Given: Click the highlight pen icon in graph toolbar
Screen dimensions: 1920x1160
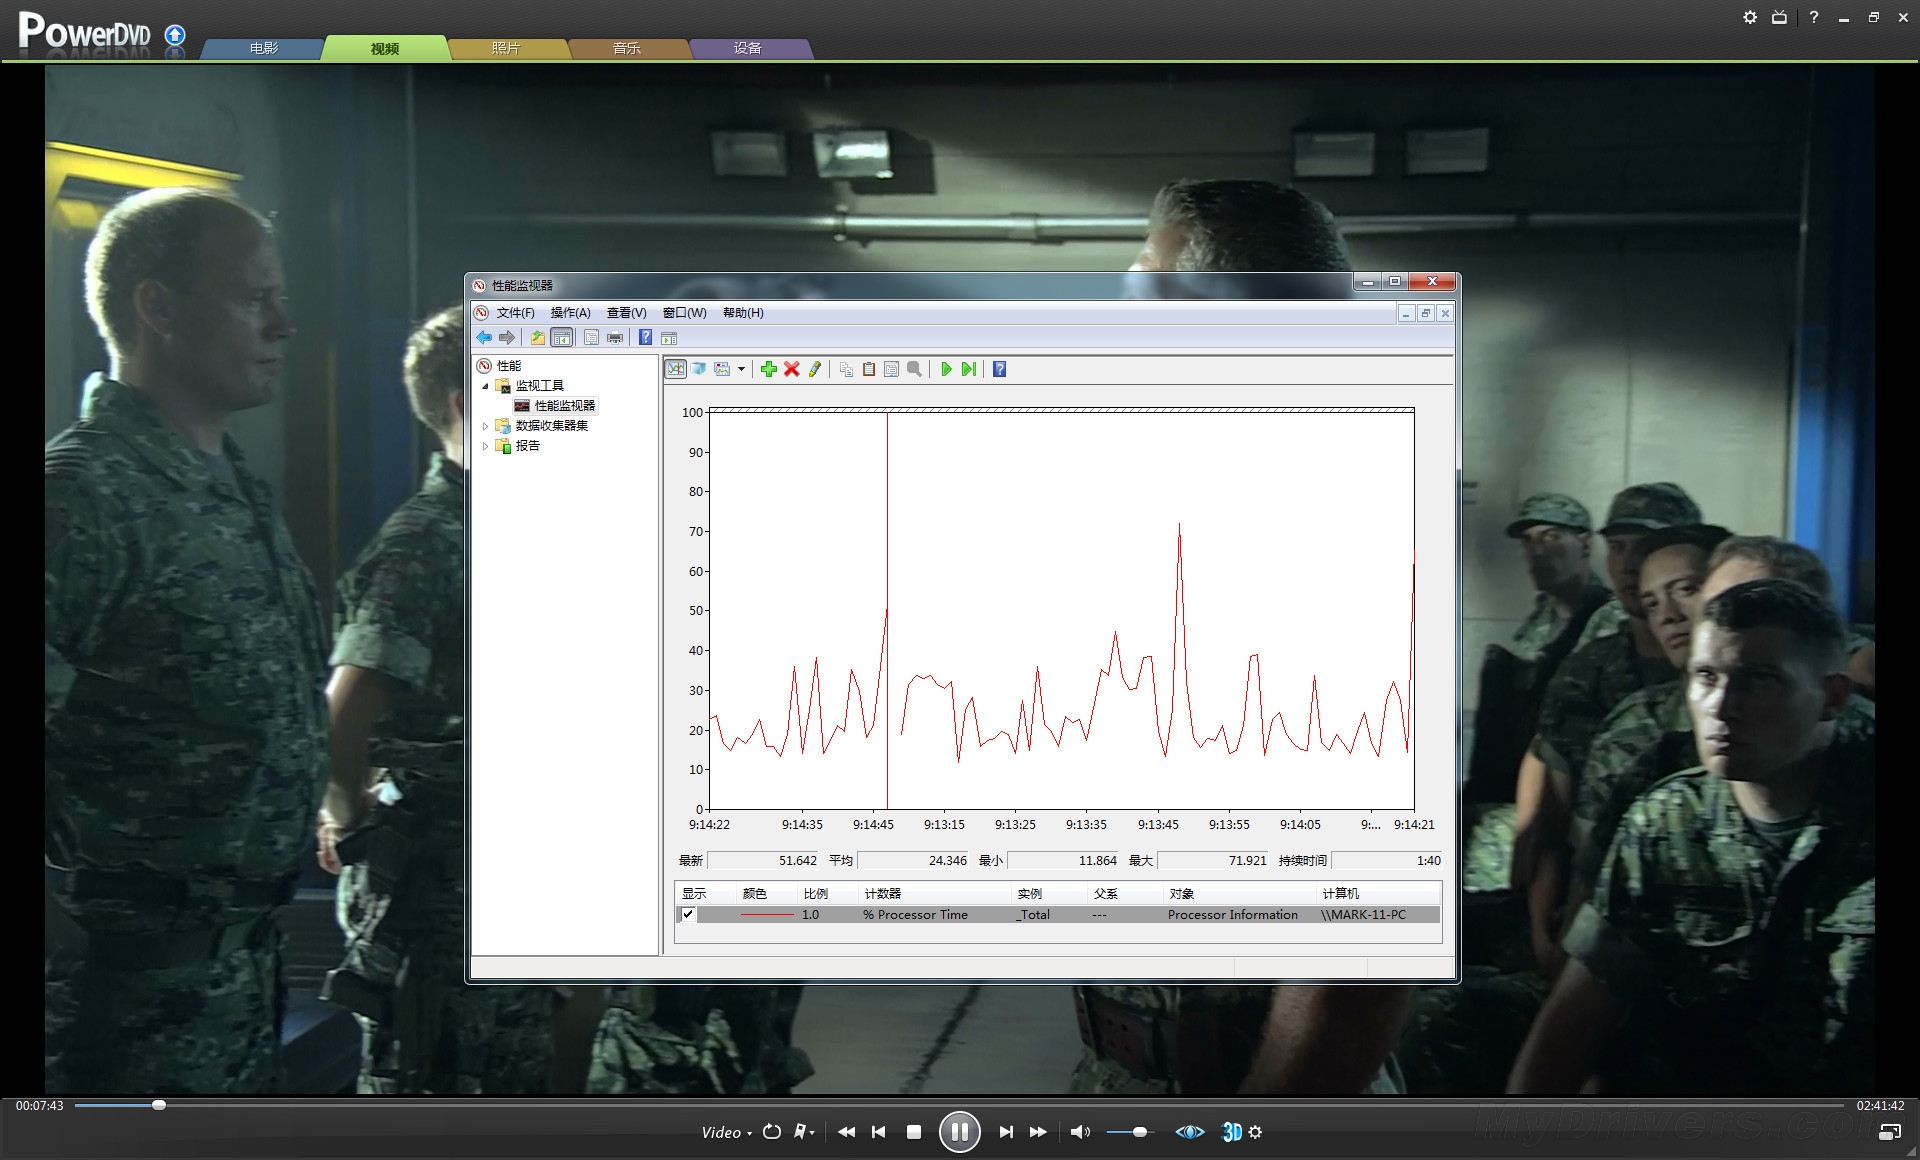Looking at the screenshot, I should (815, 369).
